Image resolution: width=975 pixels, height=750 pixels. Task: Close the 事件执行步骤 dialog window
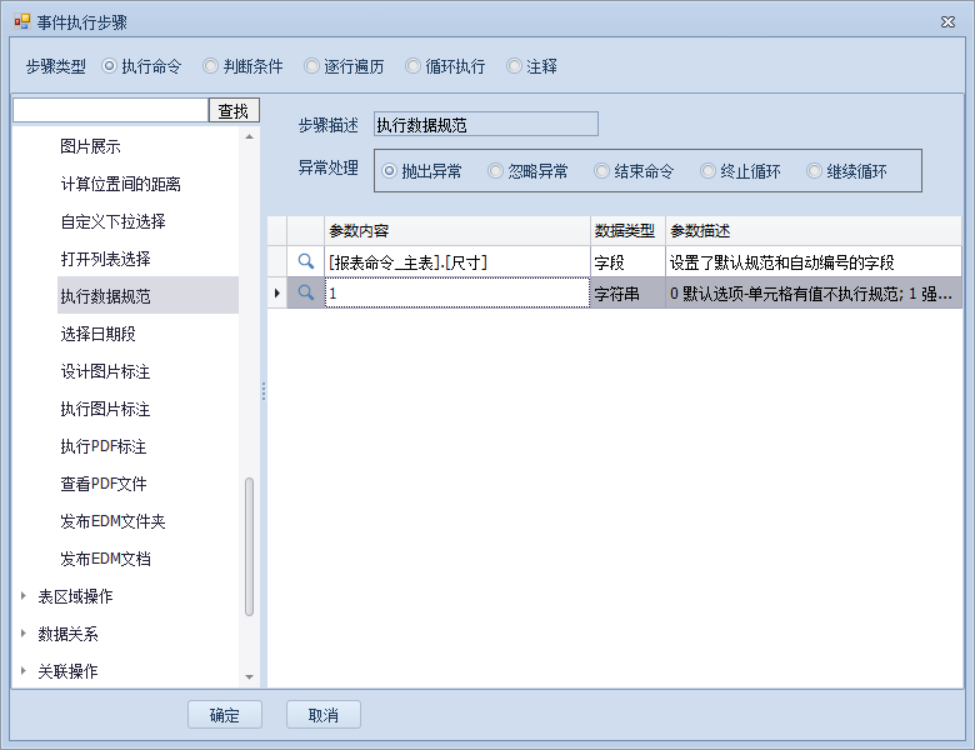coord(947,22)
